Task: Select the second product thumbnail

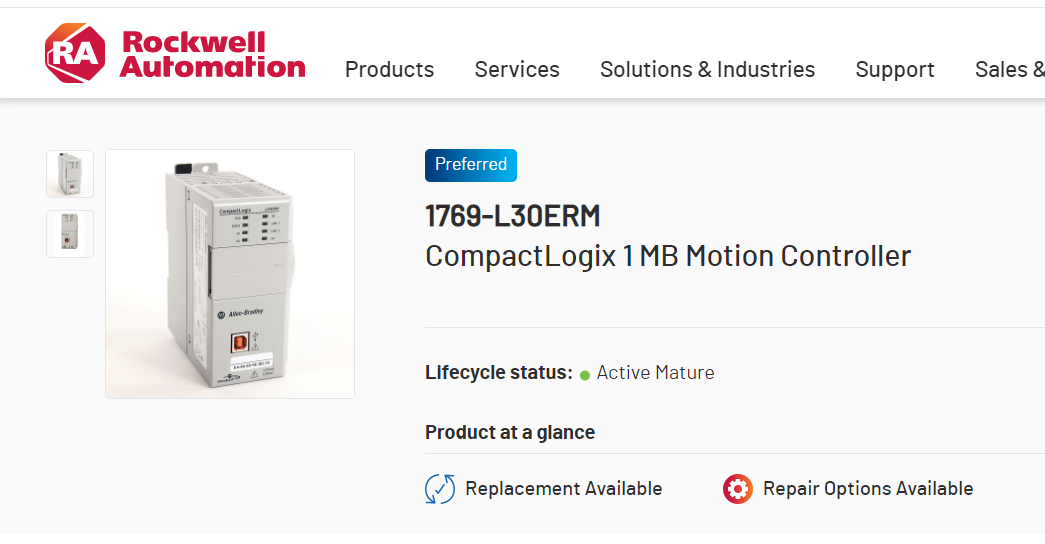Action: tap(70, 234)
